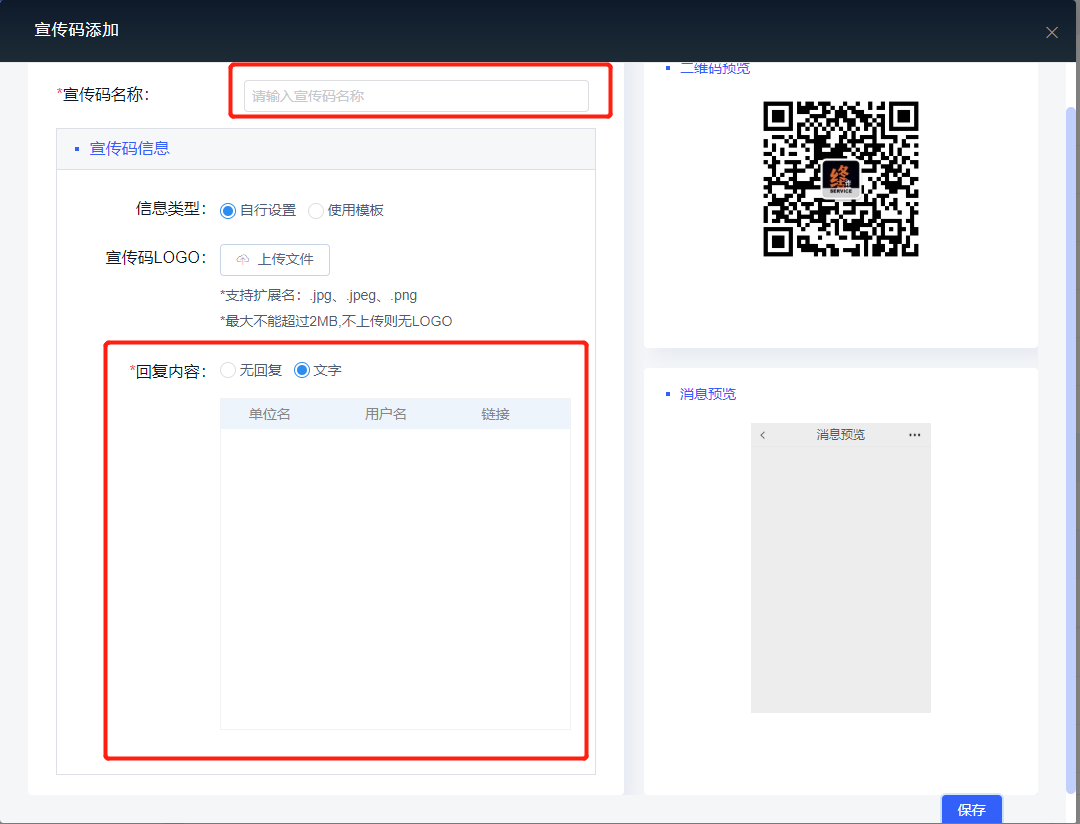Click the 保存 save button
1080x824 pixels.
971,810
